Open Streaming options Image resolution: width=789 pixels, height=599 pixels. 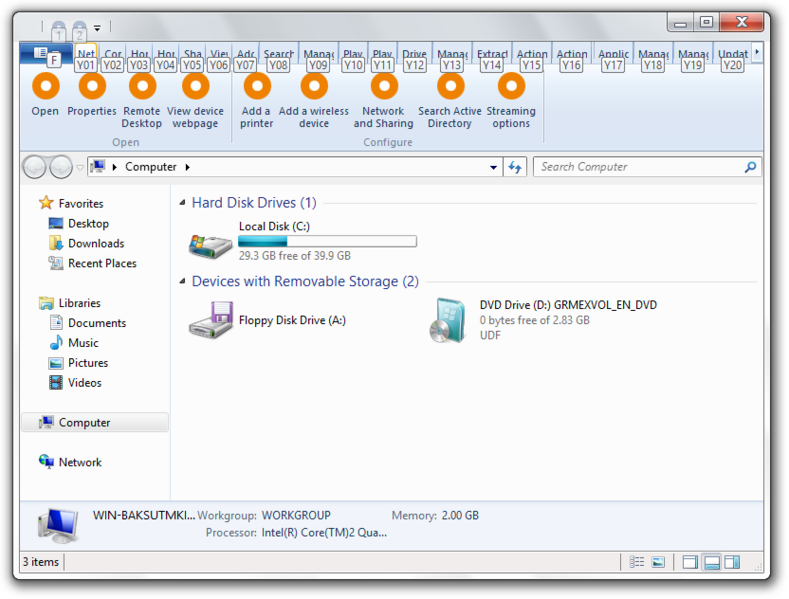pyautogui.click(x=511, y=101)
